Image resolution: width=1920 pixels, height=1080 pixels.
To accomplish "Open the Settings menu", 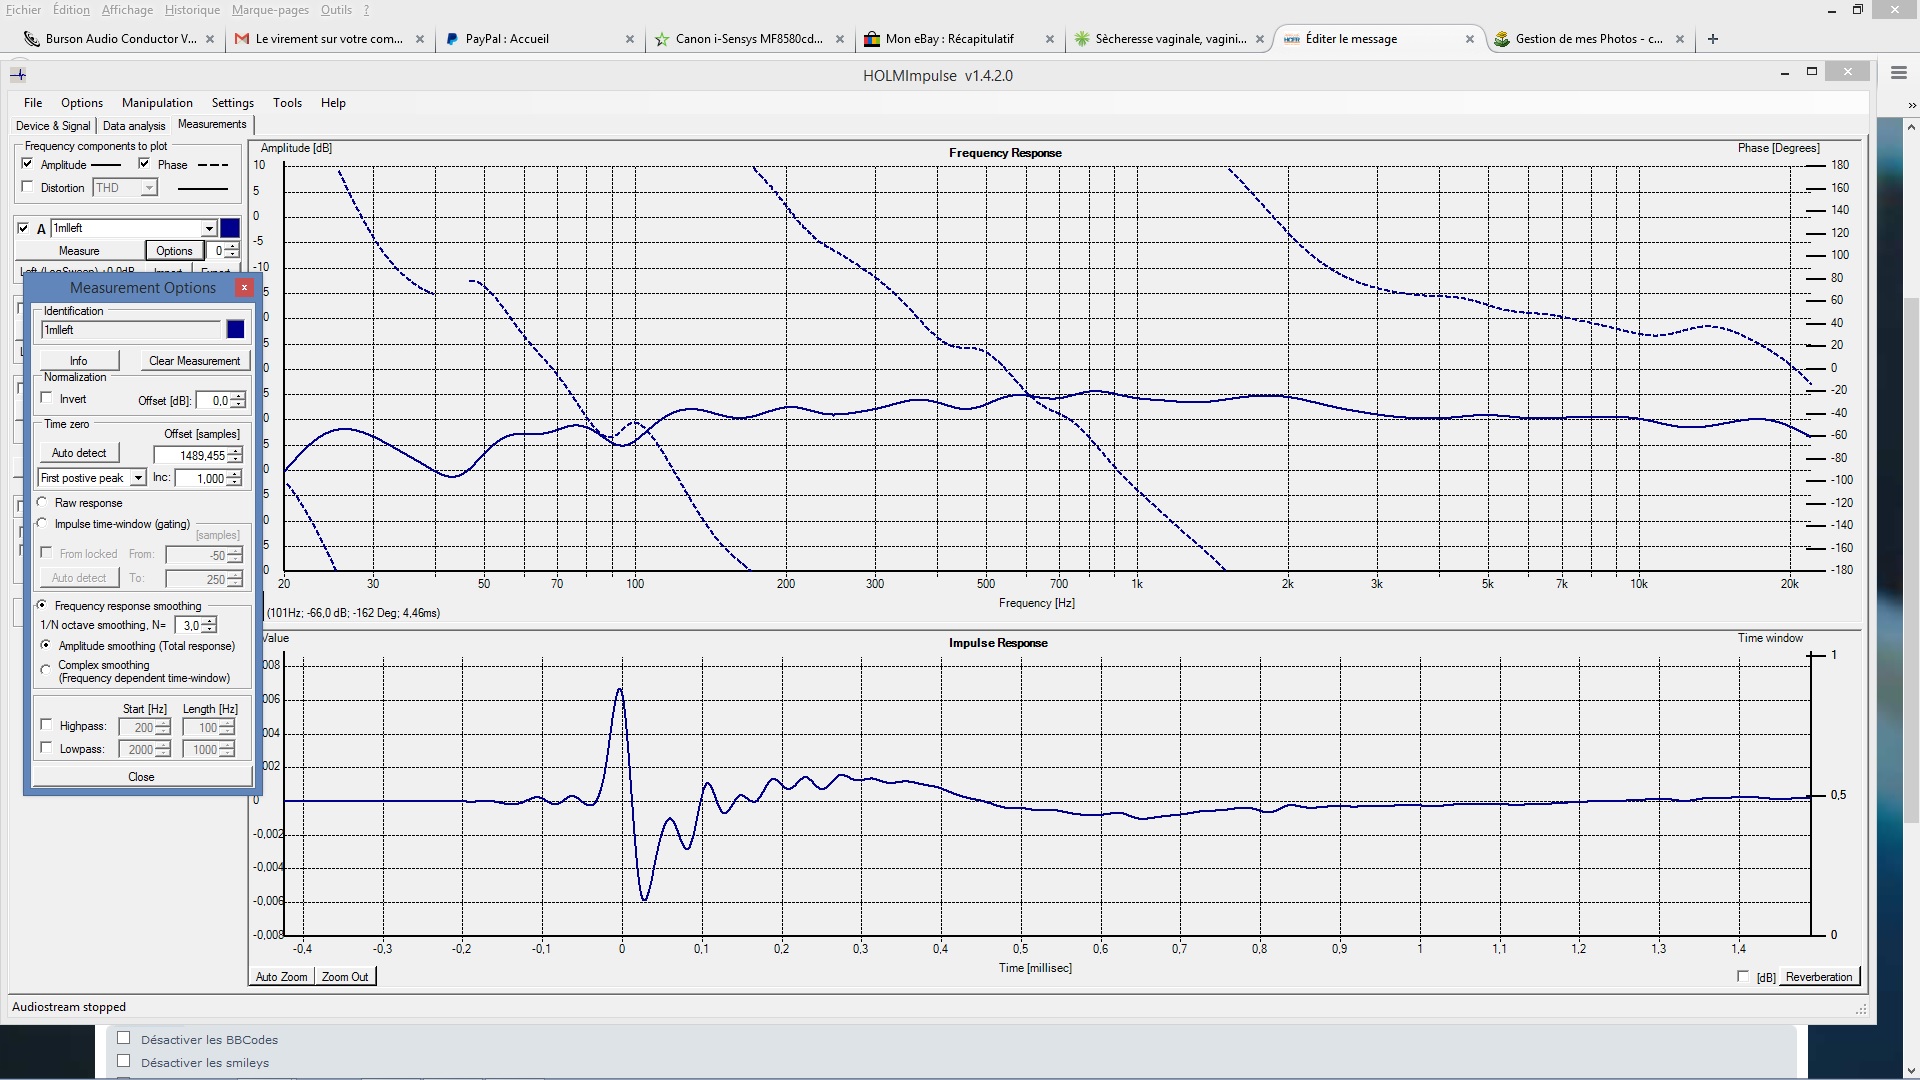I will coord(233,103).
